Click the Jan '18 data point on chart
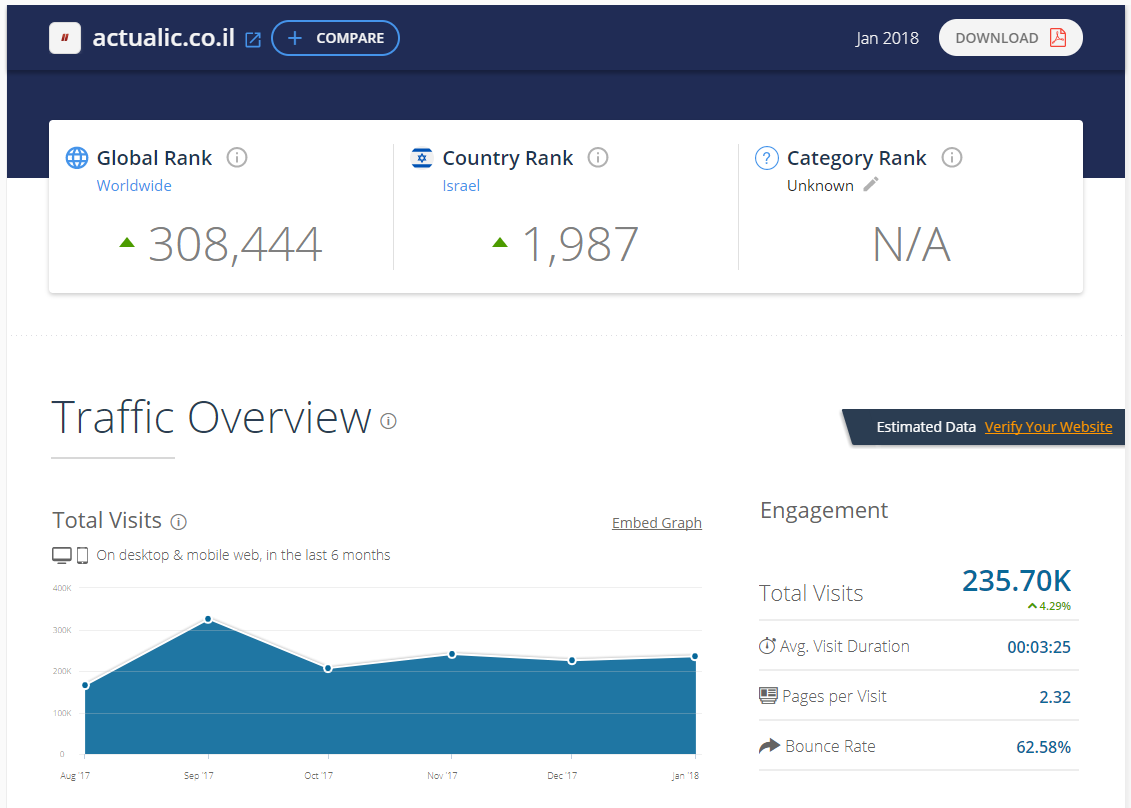The width and height of the screenshot is (1131, 808). pyautogui.click(x=694, y=657)
